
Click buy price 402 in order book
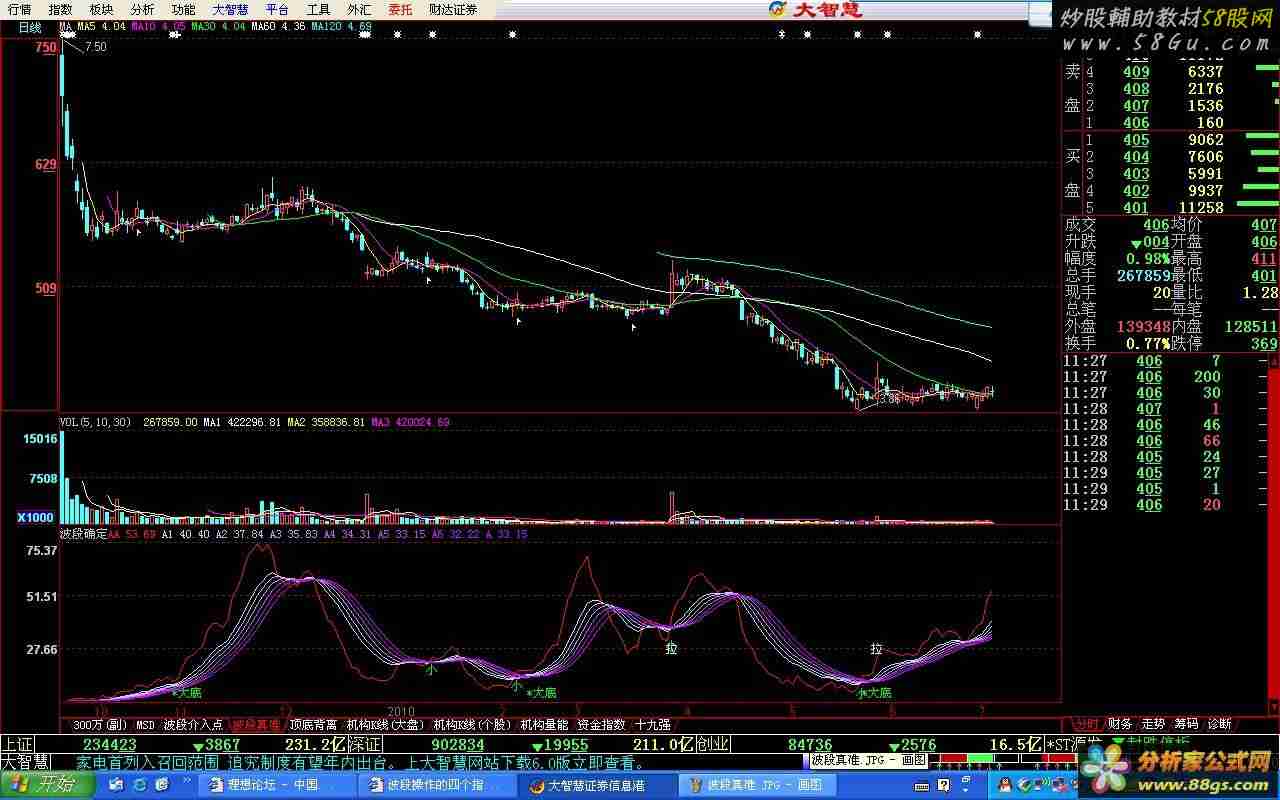point(1136,191)
